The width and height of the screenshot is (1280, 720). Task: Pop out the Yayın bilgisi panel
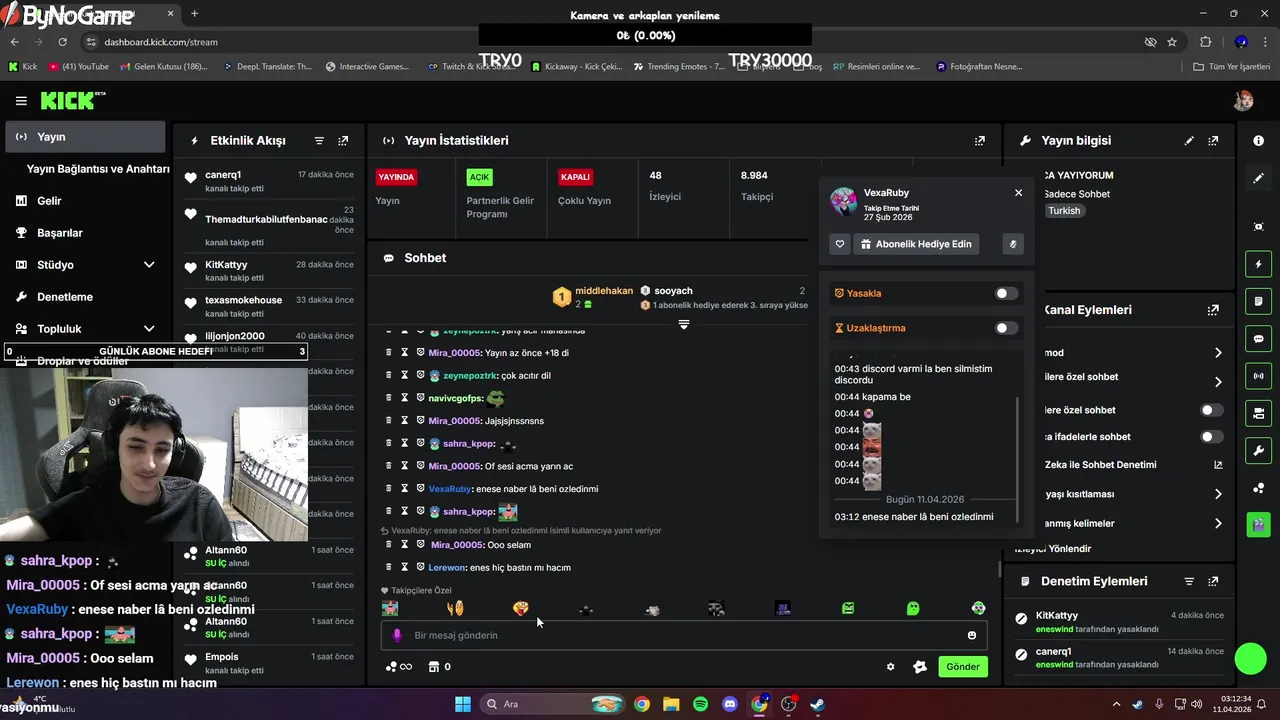(1213, 141)
